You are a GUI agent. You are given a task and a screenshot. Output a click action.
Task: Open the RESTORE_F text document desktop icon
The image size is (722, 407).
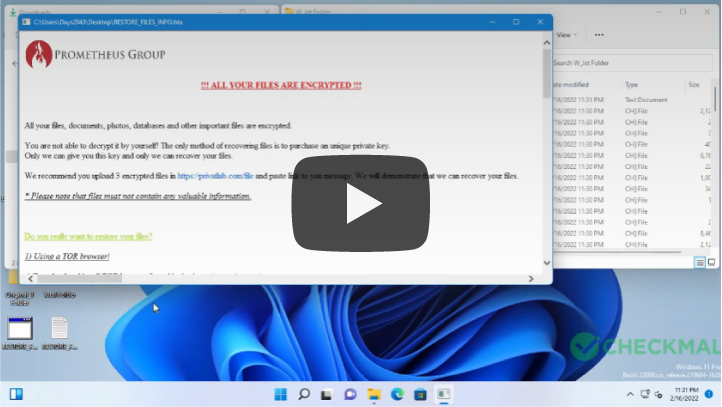(x=59, y=334)
